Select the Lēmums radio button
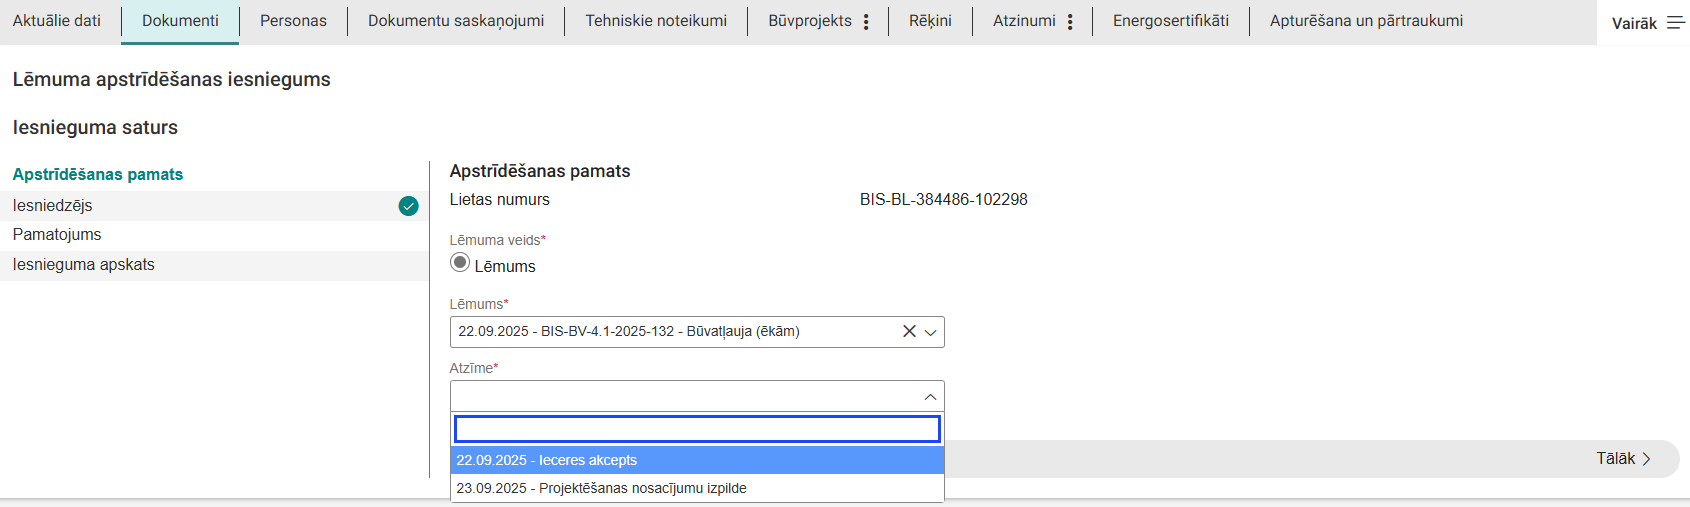 point(460,263)
